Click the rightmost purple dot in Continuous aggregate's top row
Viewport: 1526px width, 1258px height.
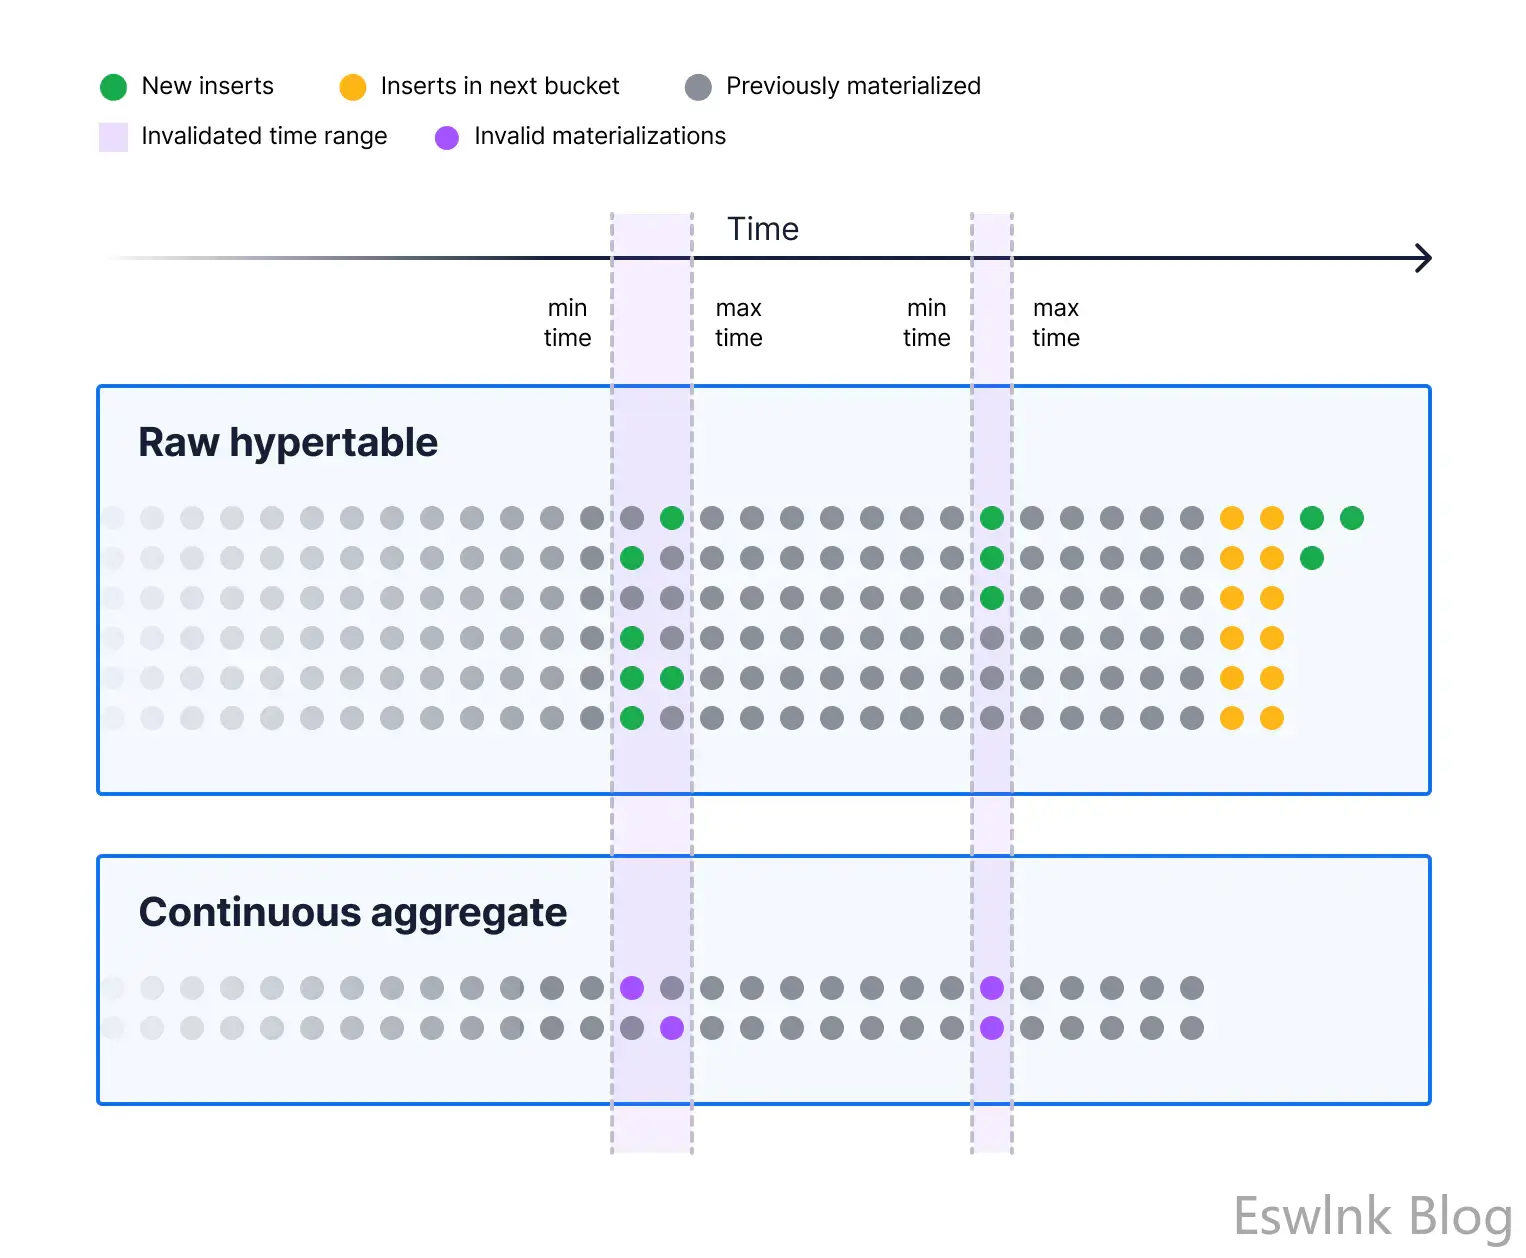(992, 988)
